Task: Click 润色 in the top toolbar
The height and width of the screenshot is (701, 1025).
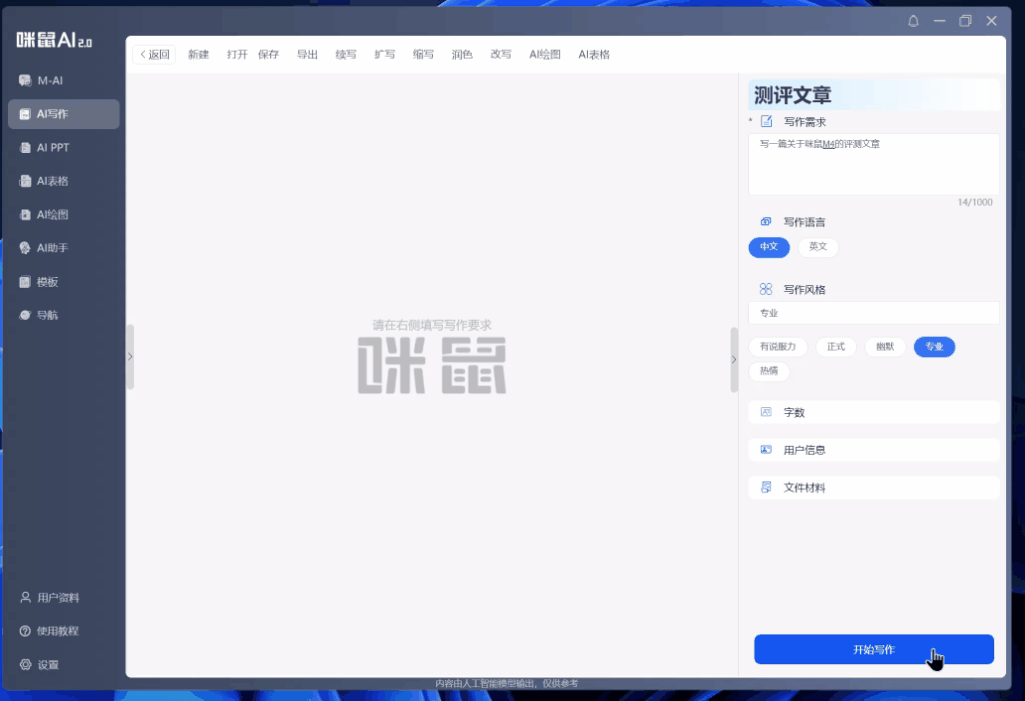Action: click(462, 55)
